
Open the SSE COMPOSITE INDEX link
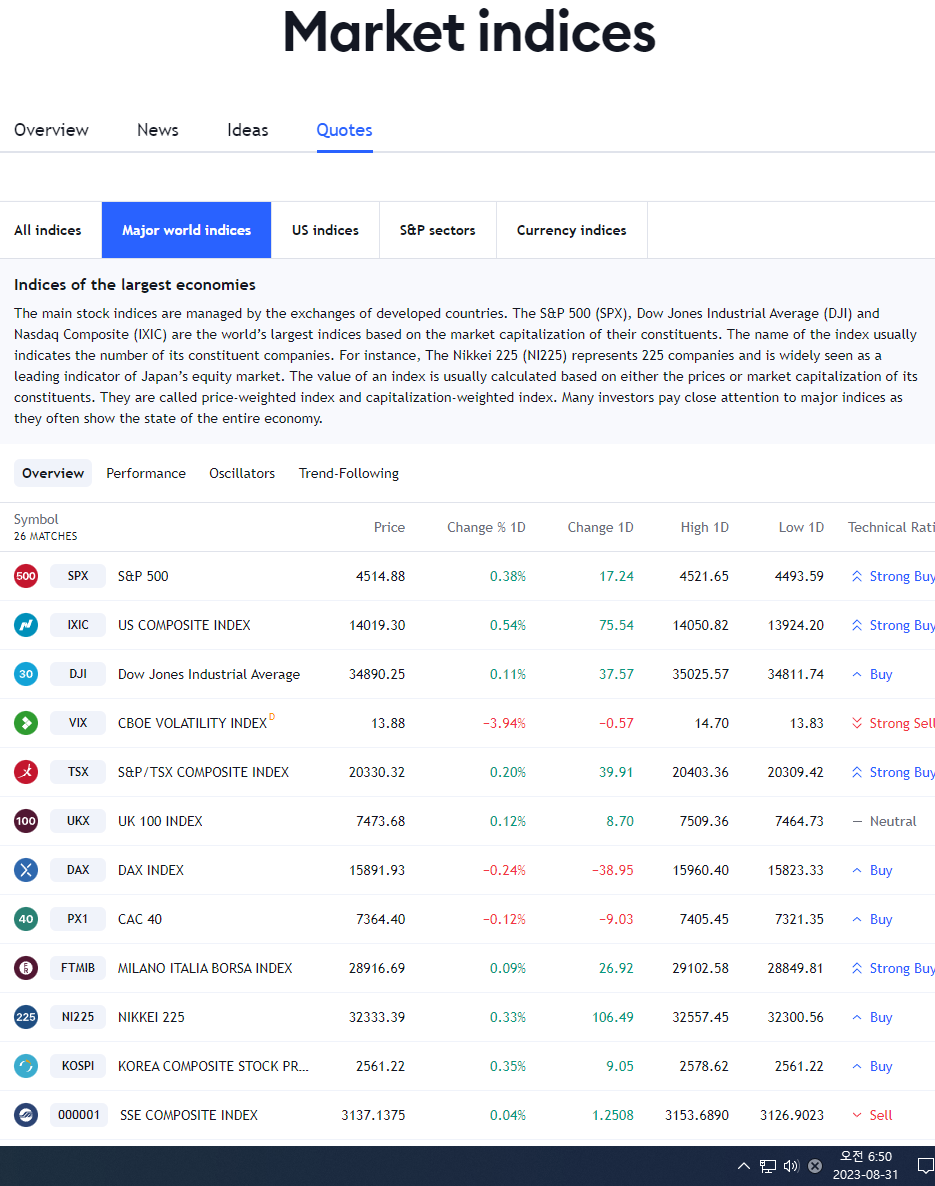click(x=189, y=1115)
